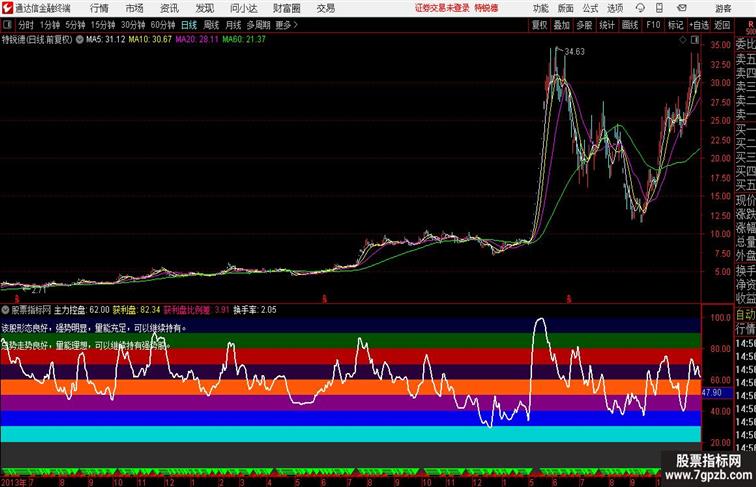Select the 周线 weekly period tab
This screenshot has height=487, width=756.
(x=211, y=25)
